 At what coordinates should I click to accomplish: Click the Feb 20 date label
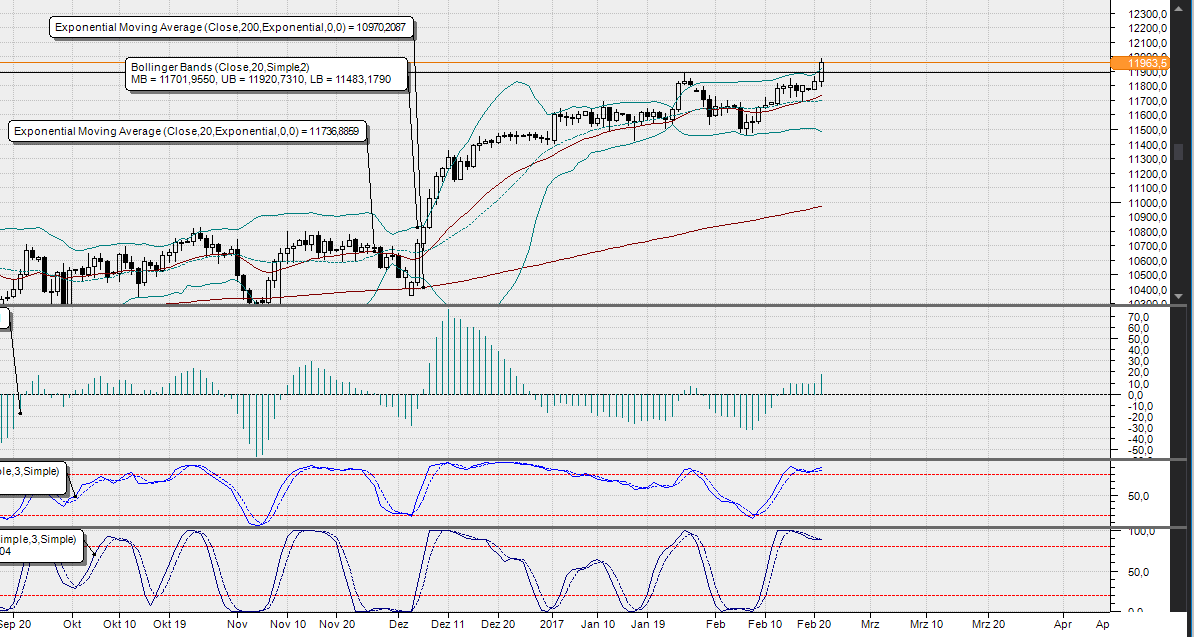[x=813, y=624]
